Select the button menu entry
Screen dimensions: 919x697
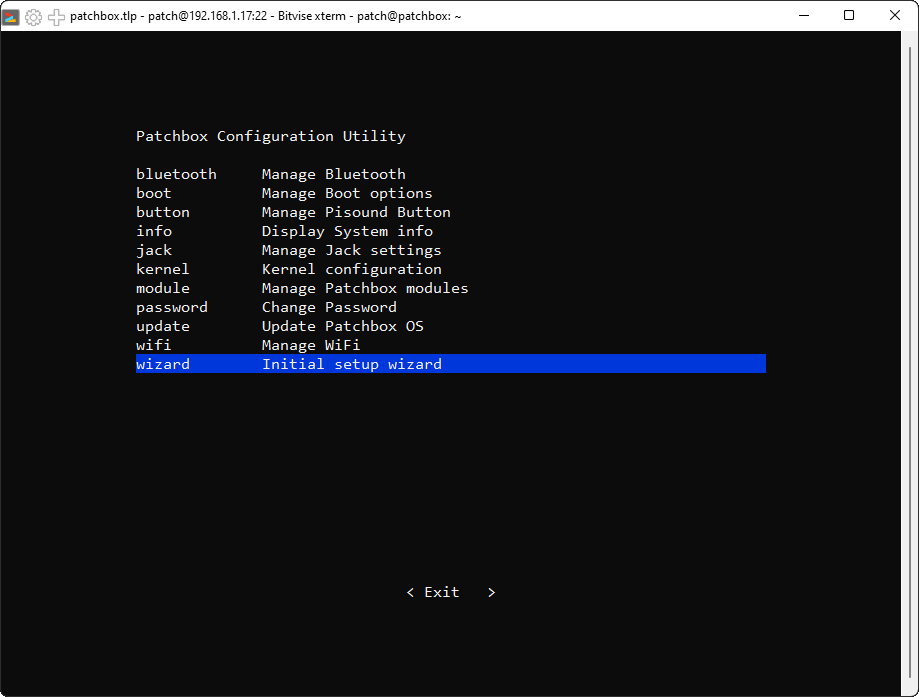click(163, 212)
